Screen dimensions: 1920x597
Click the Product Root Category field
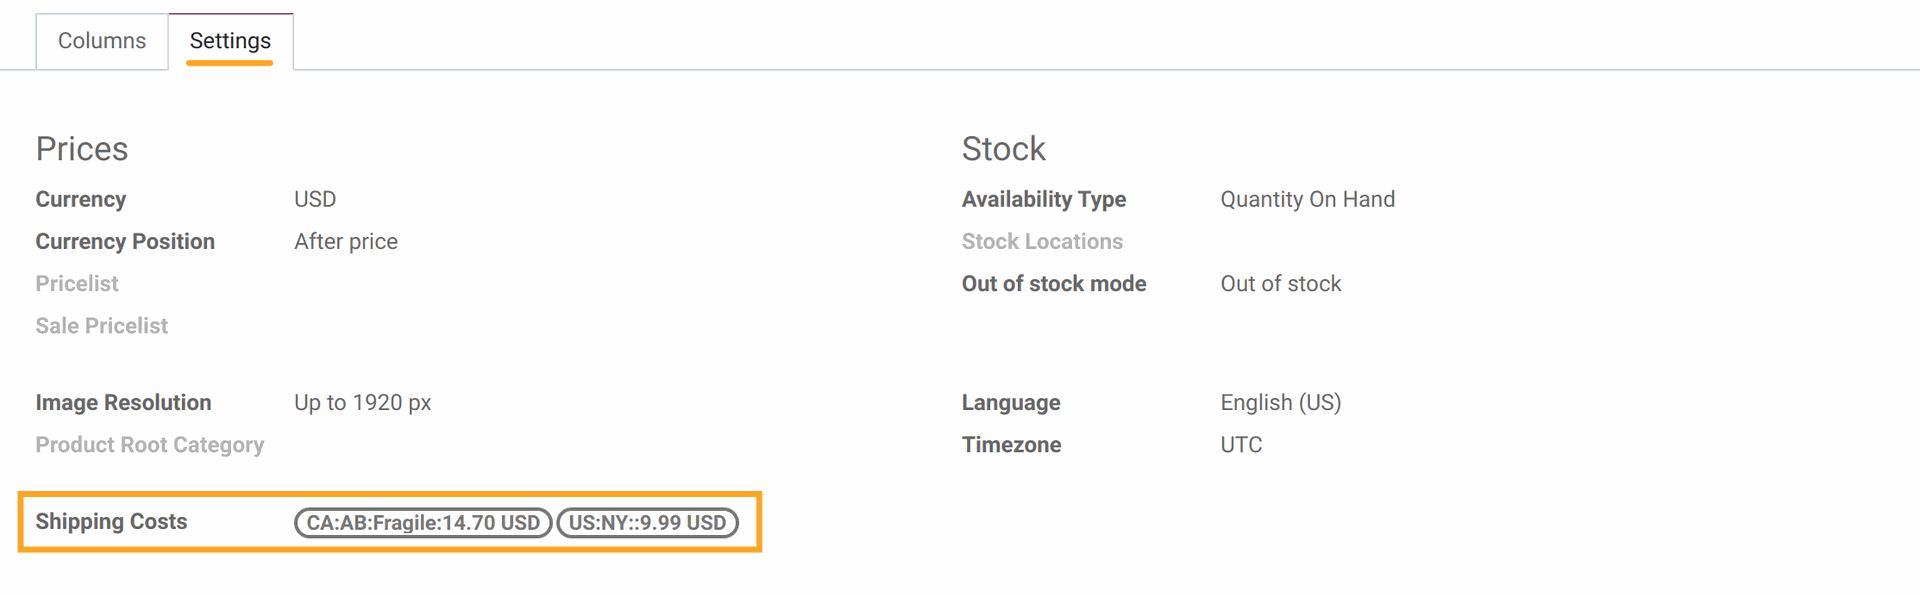pos(150,444)
